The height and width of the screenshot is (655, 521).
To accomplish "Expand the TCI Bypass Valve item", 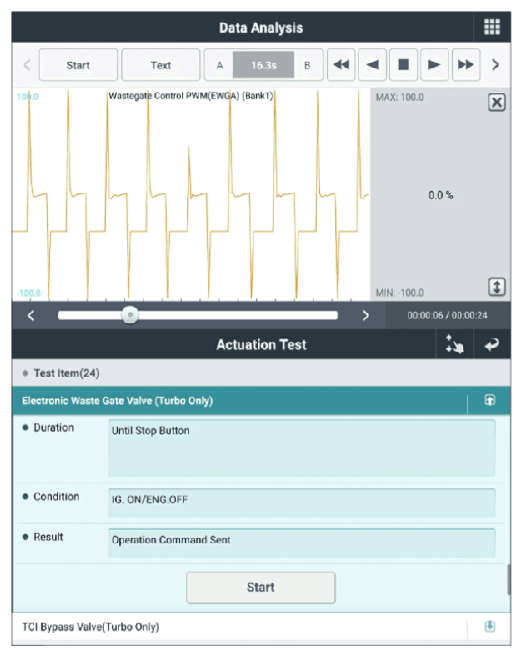I will point(490,626).
